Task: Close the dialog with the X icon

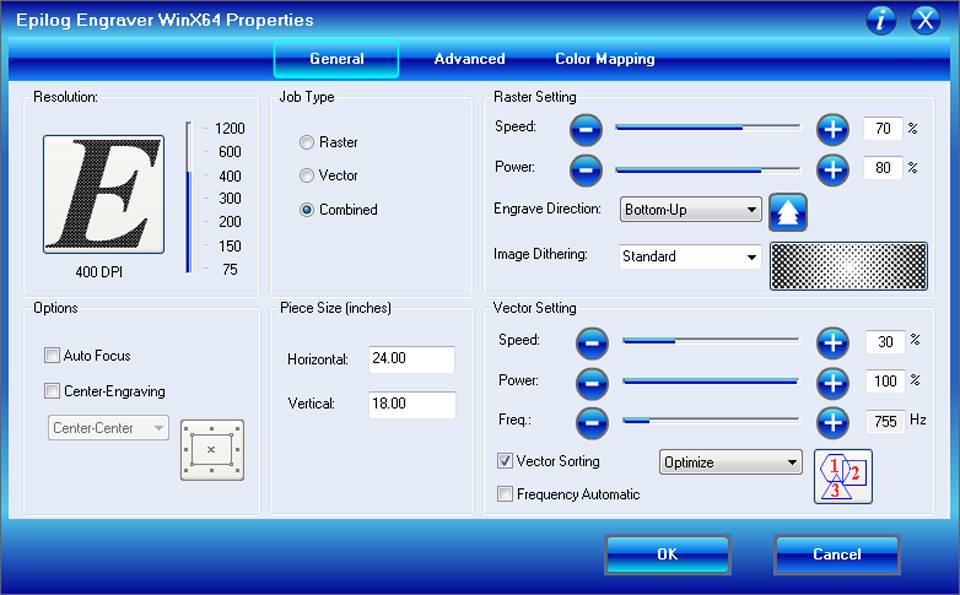Action: pyautogui.click(x=925, y=20)
